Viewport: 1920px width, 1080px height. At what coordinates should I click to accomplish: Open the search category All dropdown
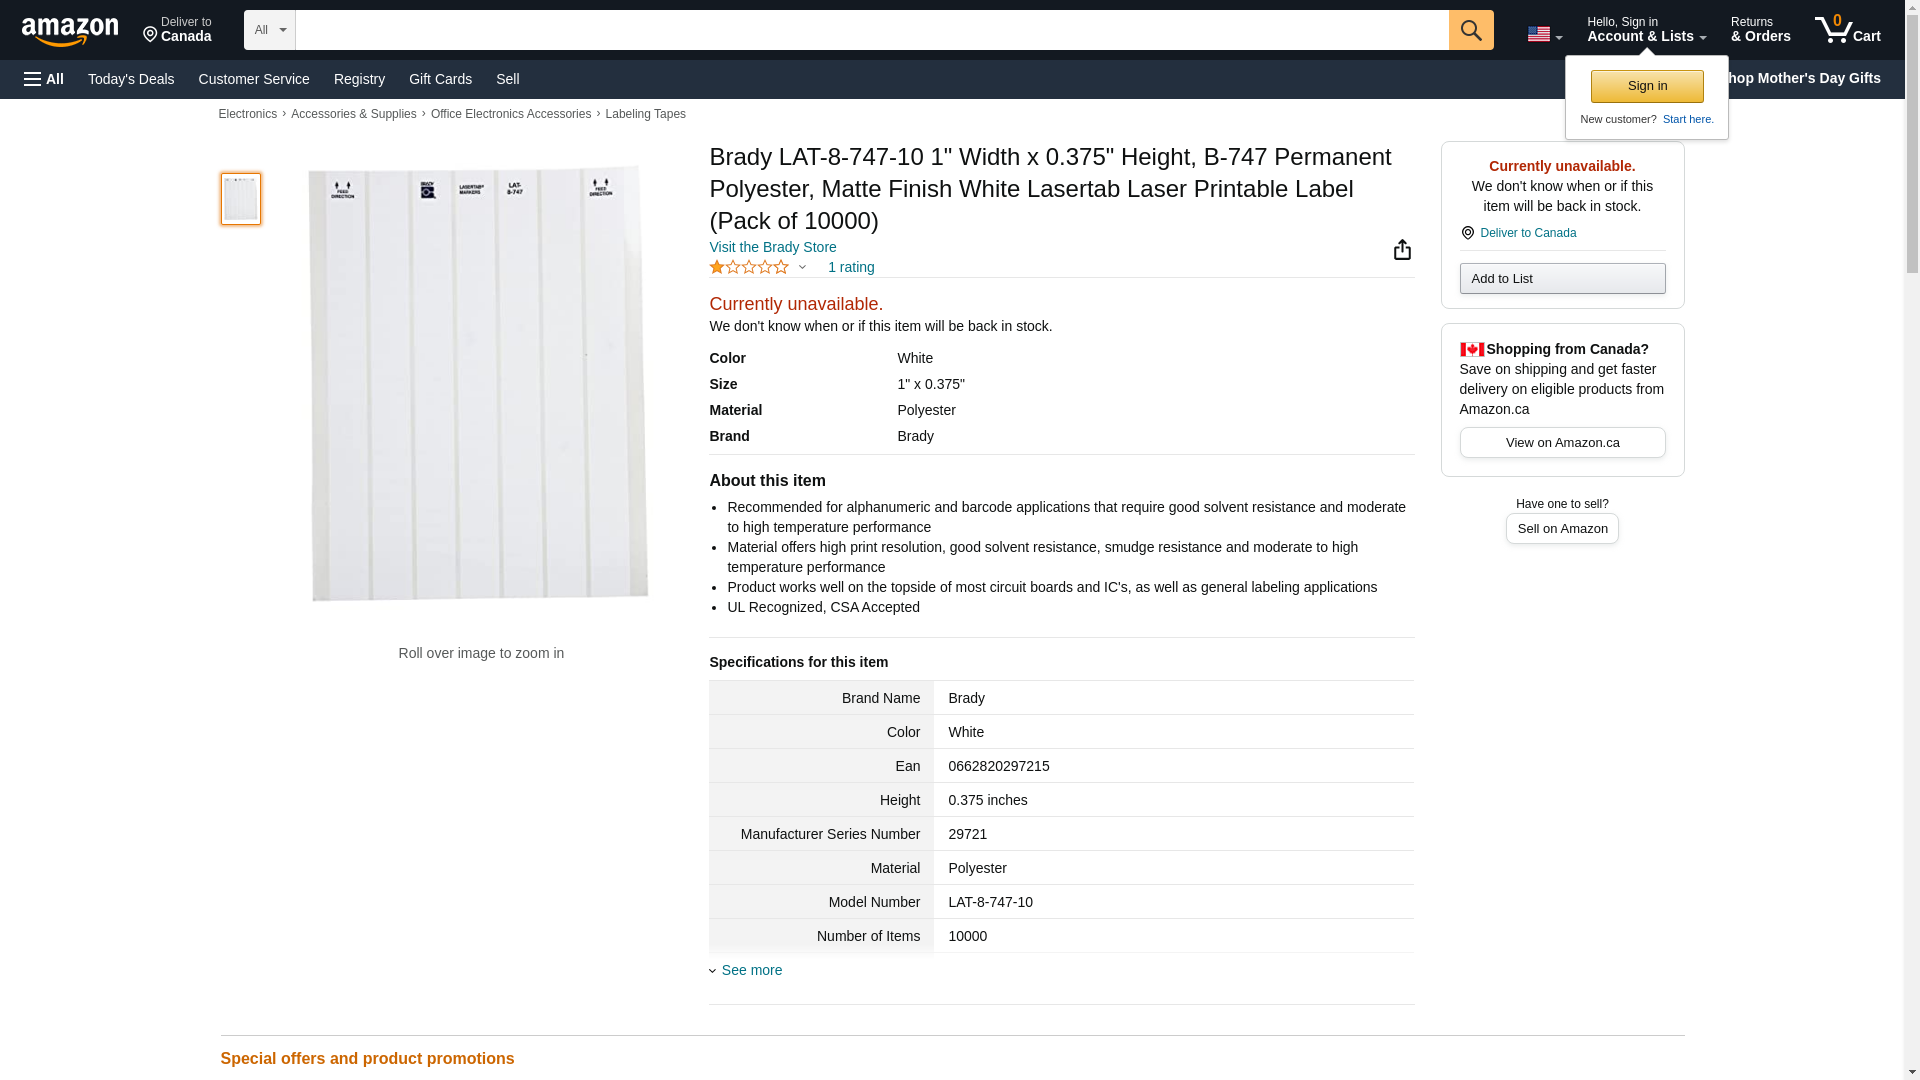(269, 30)
